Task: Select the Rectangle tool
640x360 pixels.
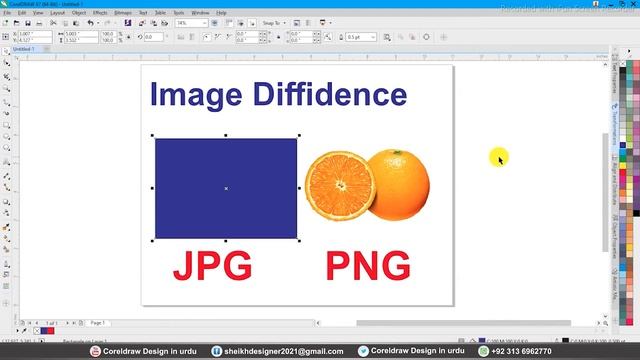Action: pyautogui.click(x=6, y=125)
